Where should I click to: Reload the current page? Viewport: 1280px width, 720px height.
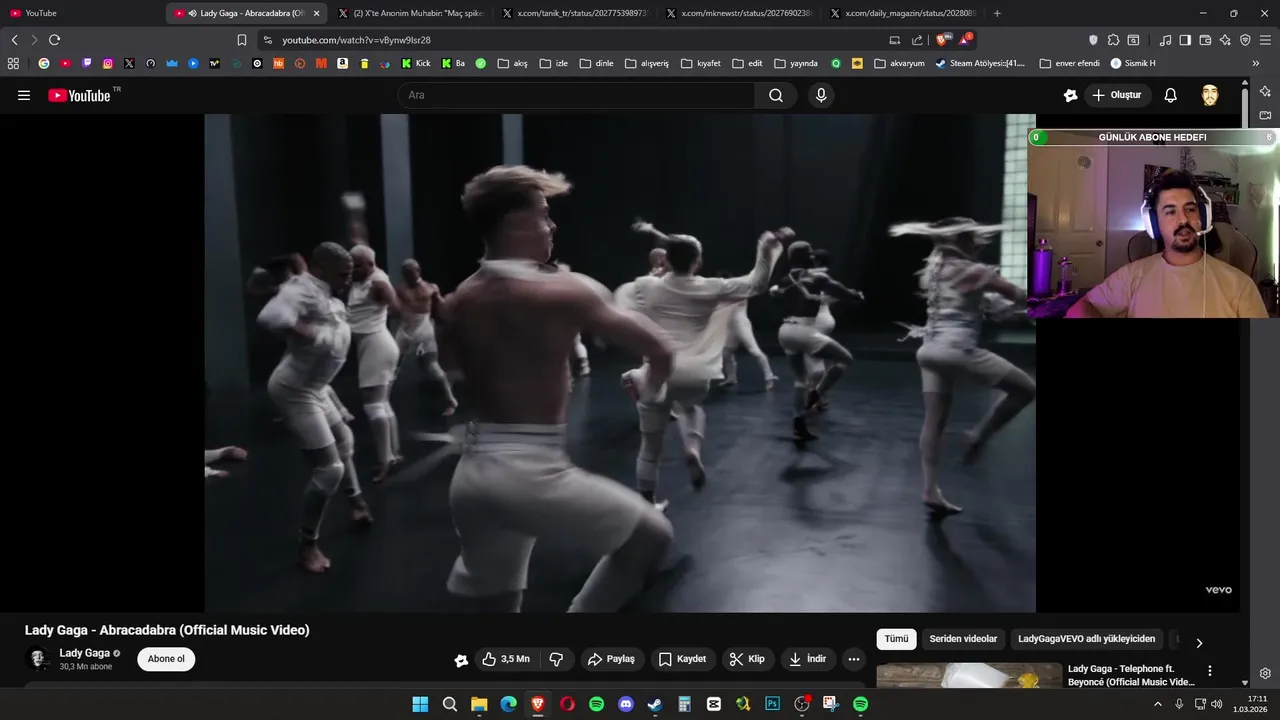point(54,40)
